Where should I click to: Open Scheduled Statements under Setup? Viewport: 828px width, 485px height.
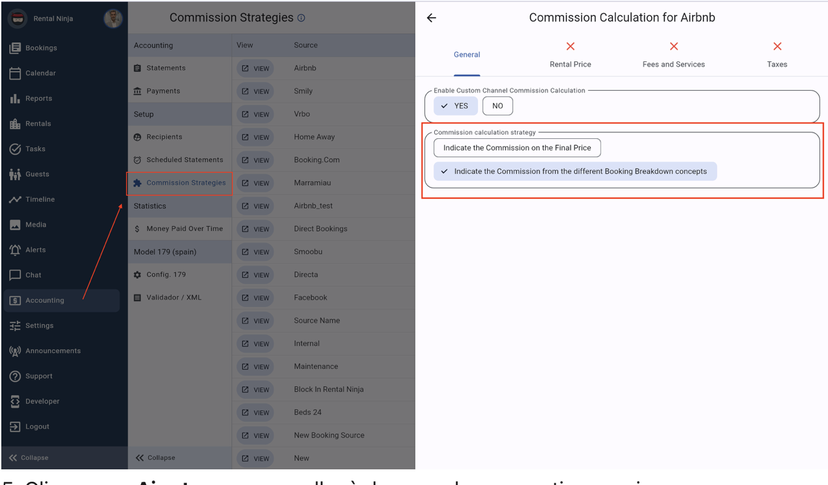tap(180, 160)
